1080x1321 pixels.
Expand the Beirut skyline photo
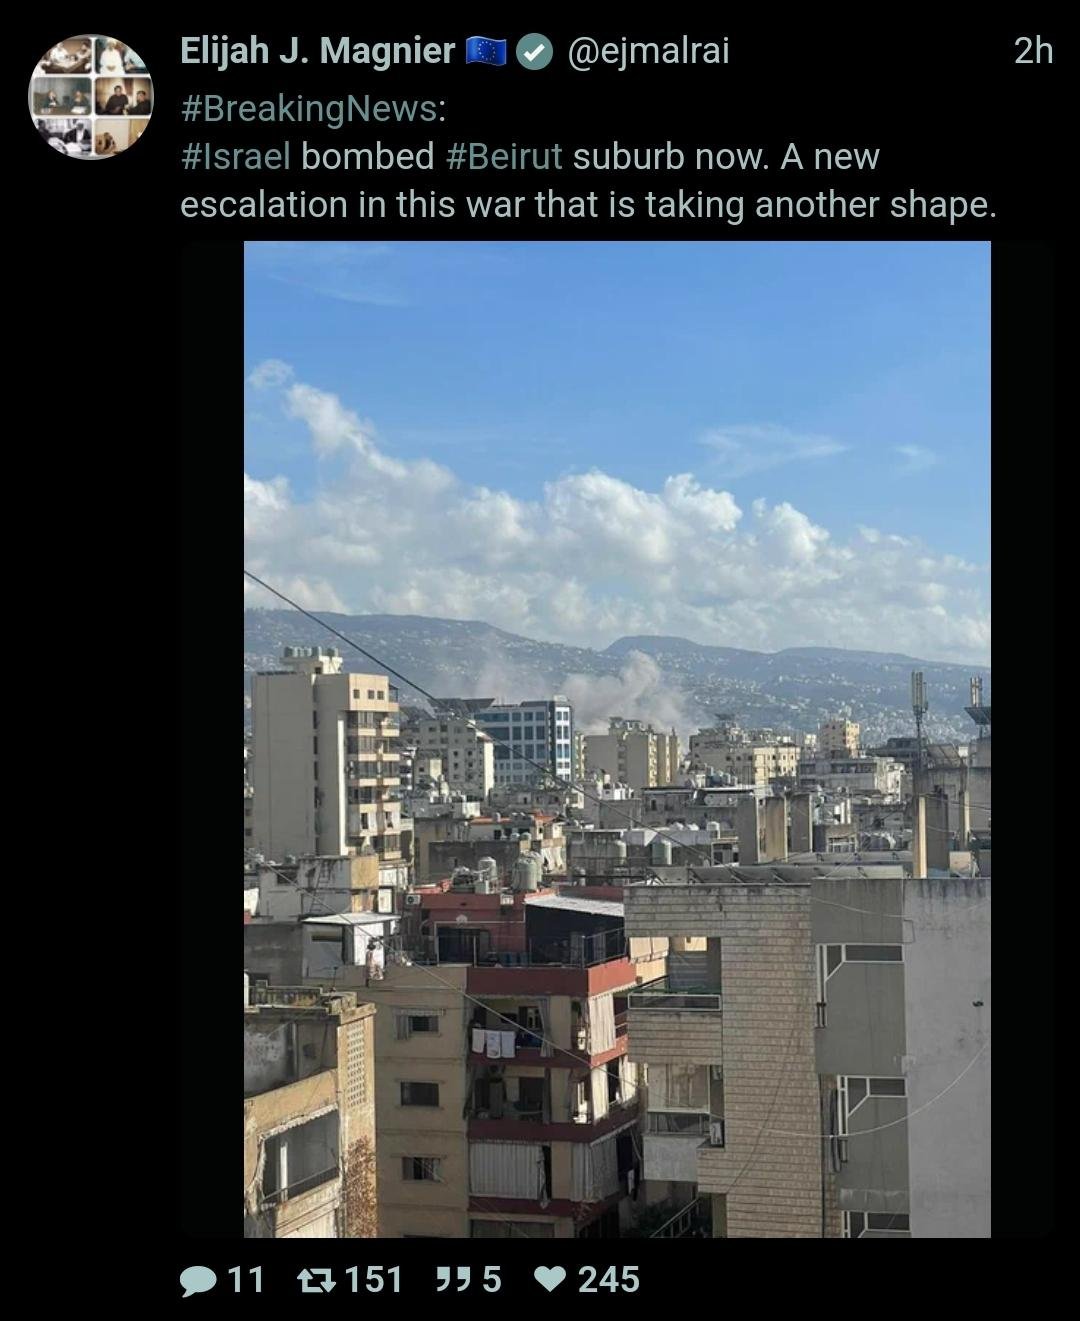617,739
